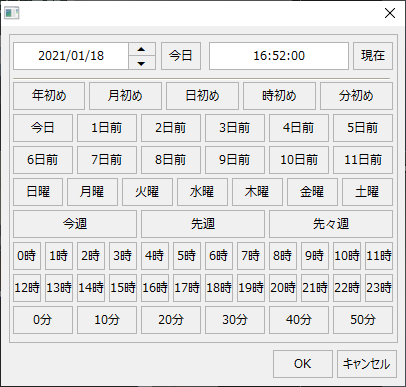The height and width of the screenshot is (387, 406).
Task: Pick the 16時 hour button
Action: (155, 288)
